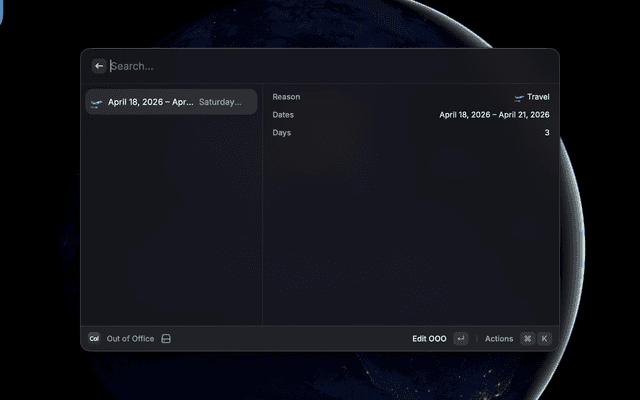Focus the Search input field

(300, 66)
